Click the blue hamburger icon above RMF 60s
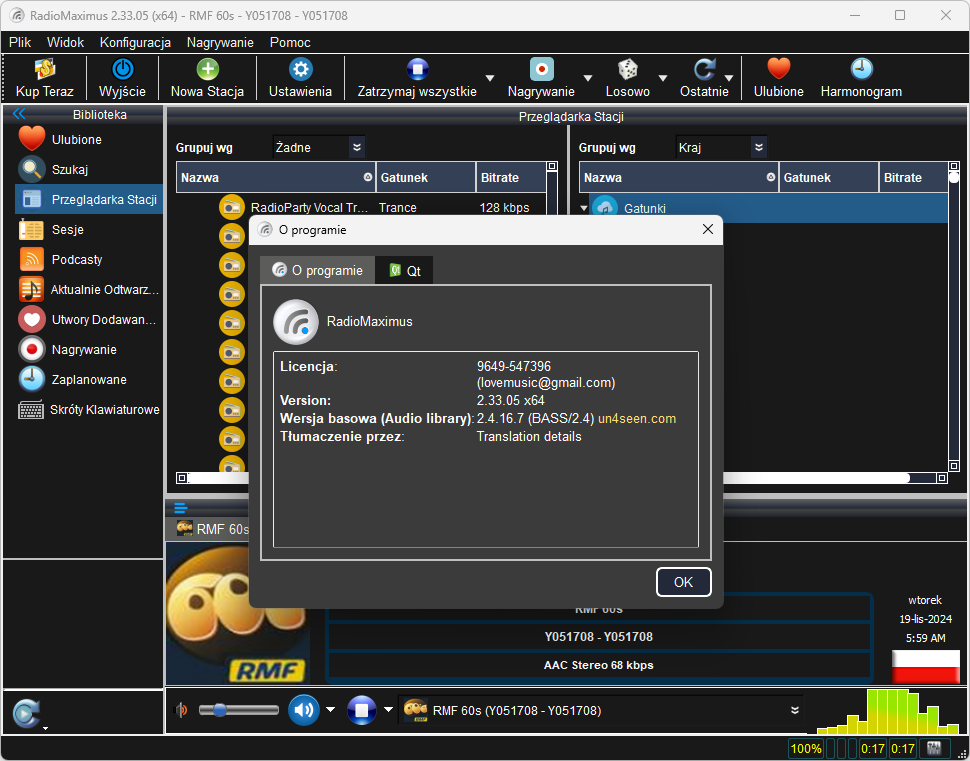Screen dimensions: 970x761 coord(181,509)
